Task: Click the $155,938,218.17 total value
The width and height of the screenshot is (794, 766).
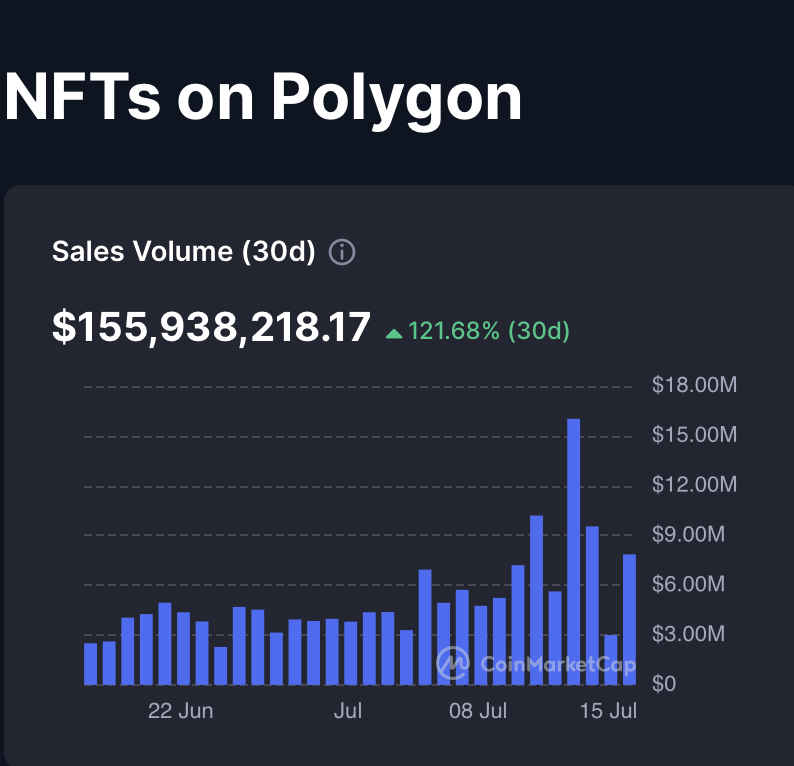Action: click(211, 328)
